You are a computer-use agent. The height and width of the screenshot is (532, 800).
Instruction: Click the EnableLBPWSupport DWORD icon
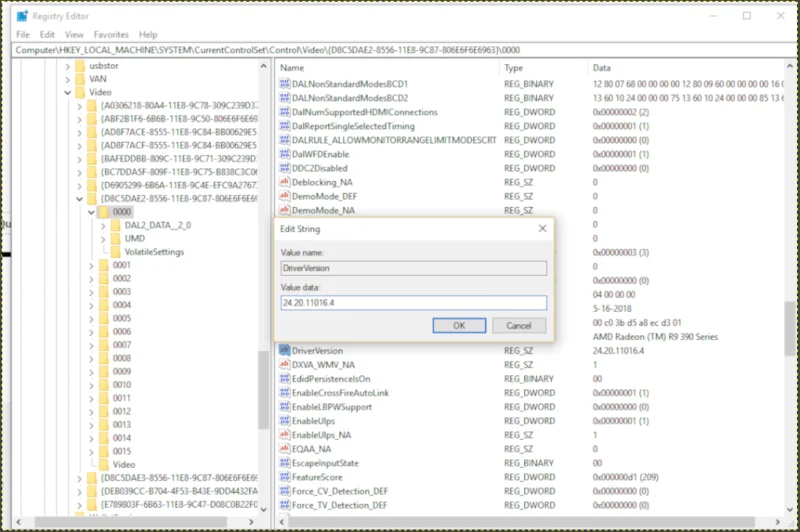pos(285,407)
